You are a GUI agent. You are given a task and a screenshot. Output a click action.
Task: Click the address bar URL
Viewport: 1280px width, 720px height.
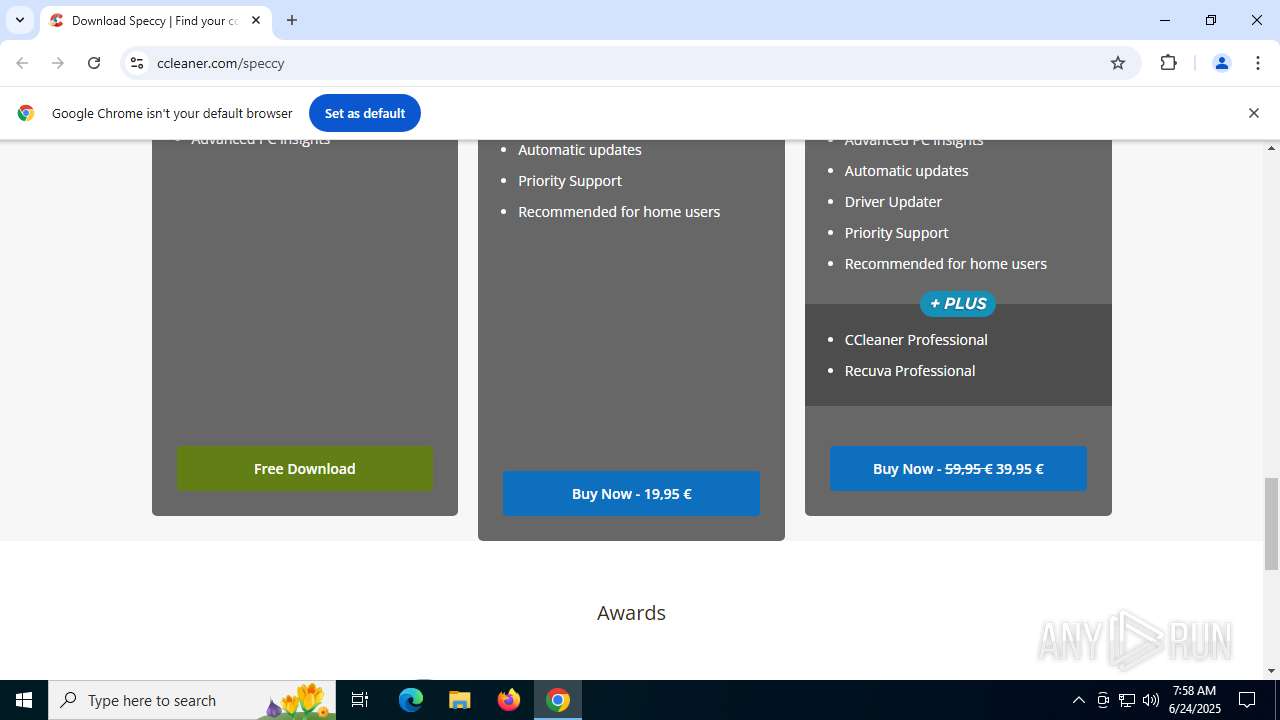221,63
